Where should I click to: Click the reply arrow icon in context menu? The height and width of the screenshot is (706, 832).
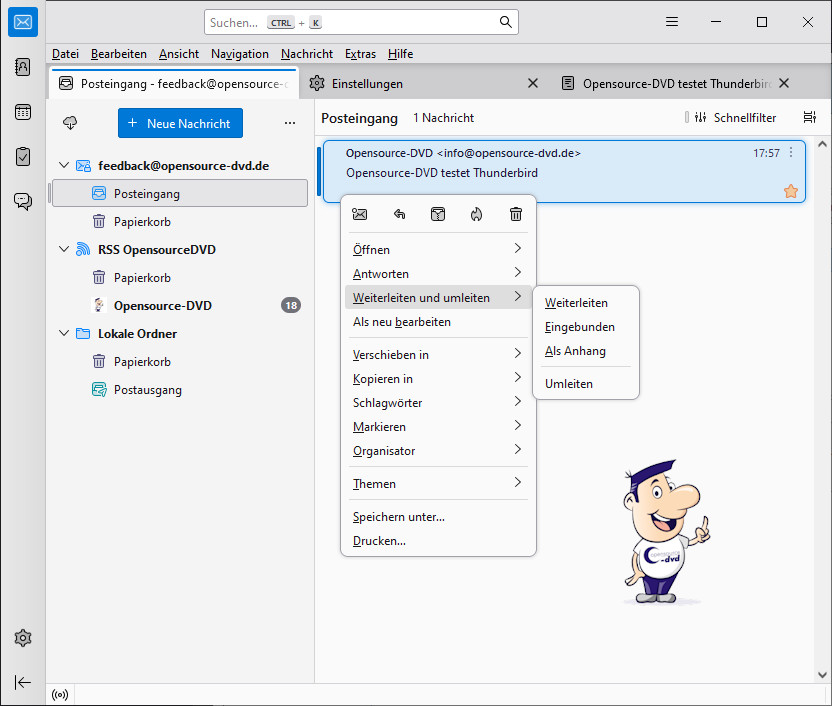pyautogui.click(x=399, y=214)
